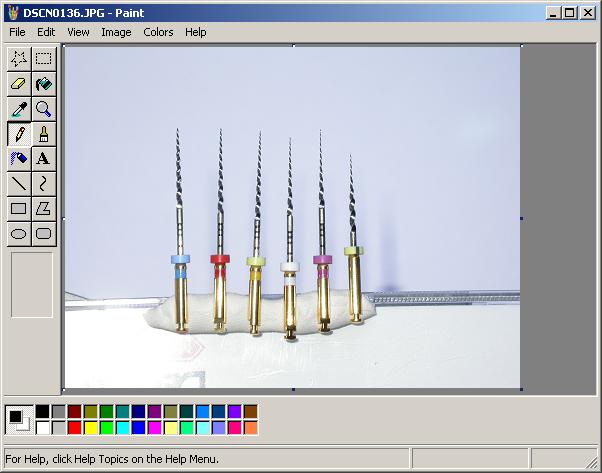Pick the lime green swatch
The height and width of the screenshot is (473, 602).
[107, 428]
